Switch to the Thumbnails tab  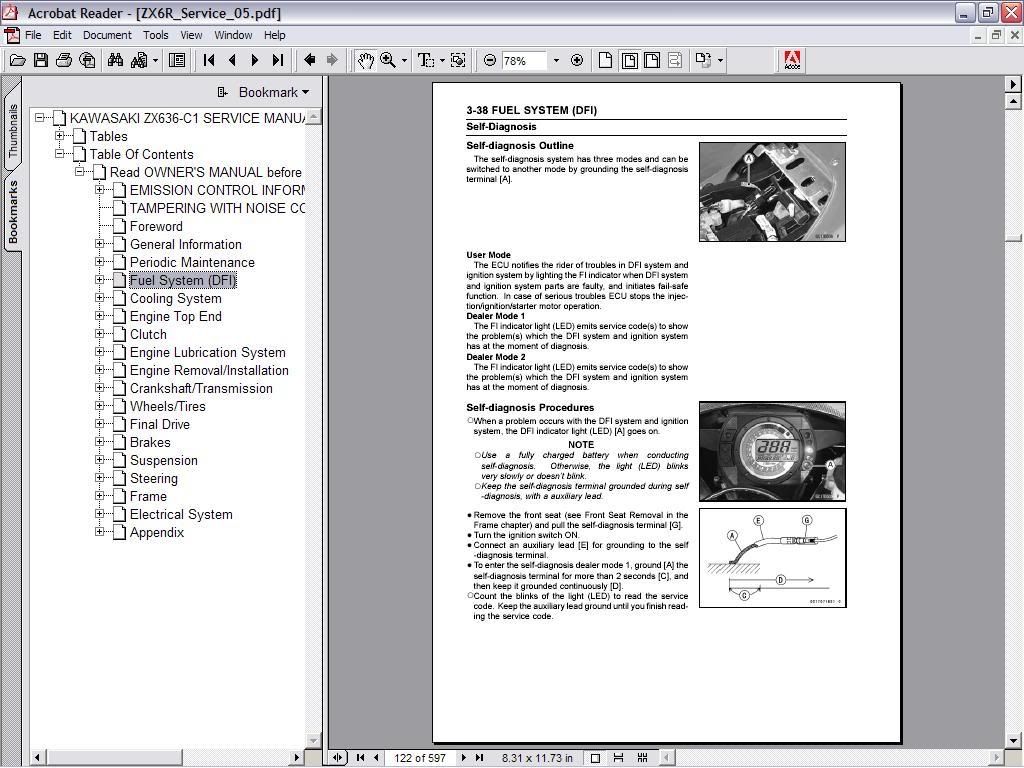pyautogui.click(x=12, y=131)
